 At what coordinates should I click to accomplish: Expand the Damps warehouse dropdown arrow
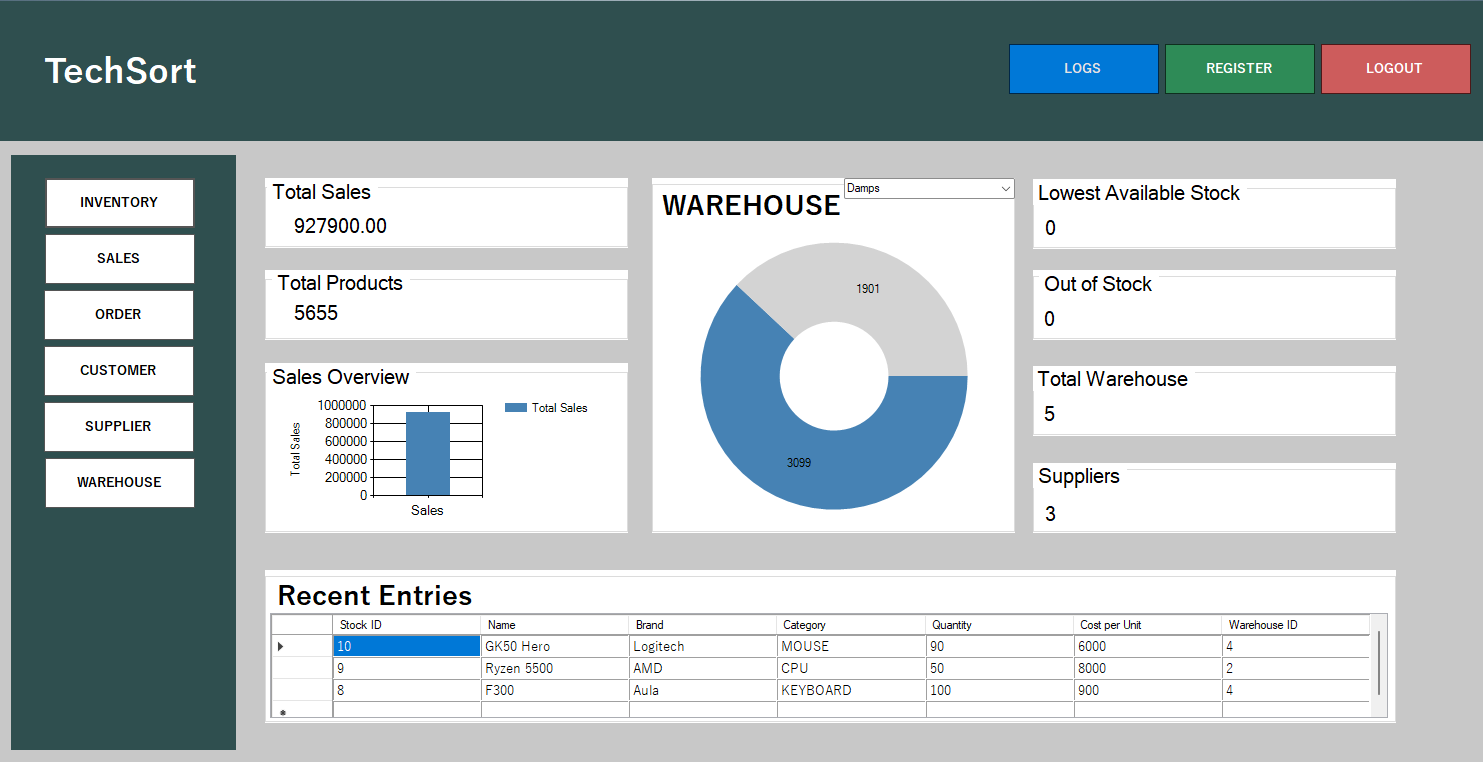[x=1005, y=188]
